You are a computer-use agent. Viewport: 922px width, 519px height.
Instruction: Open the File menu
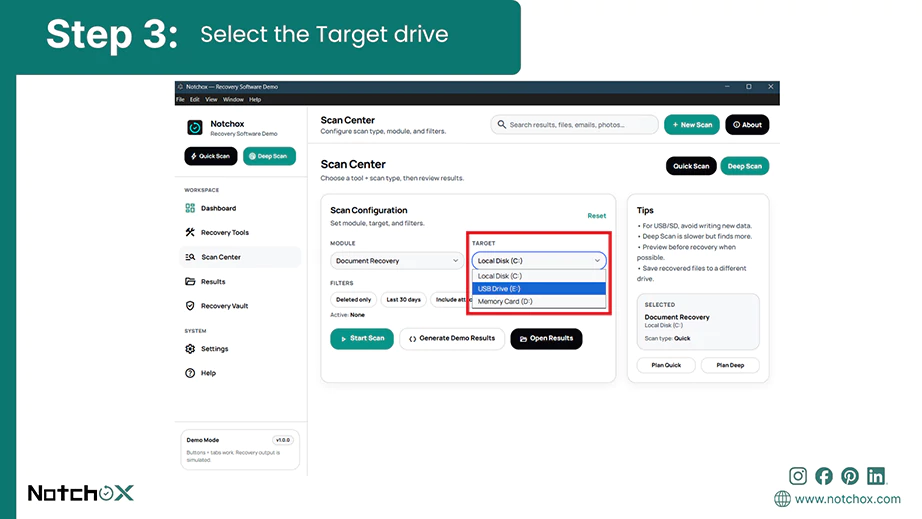pyautogui.click(x=180, y=99)
